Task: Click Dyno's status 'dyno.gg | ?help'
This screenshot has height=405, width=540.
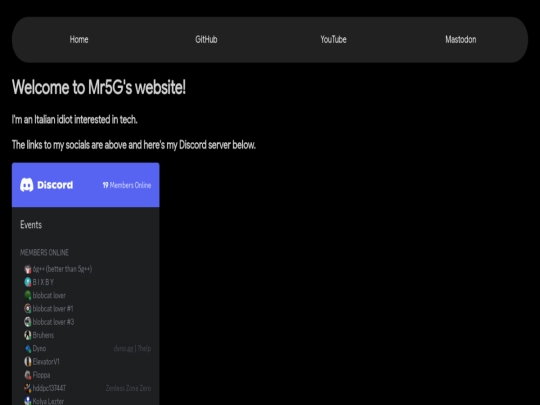Action: click(132, 349)
